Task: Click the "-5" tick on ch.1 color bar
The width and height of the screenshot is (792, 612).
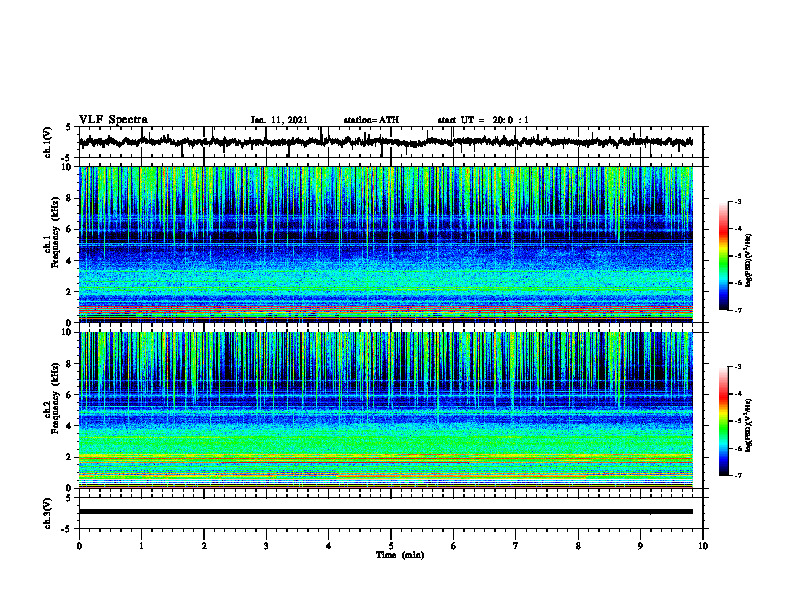Action: (738, 256)
